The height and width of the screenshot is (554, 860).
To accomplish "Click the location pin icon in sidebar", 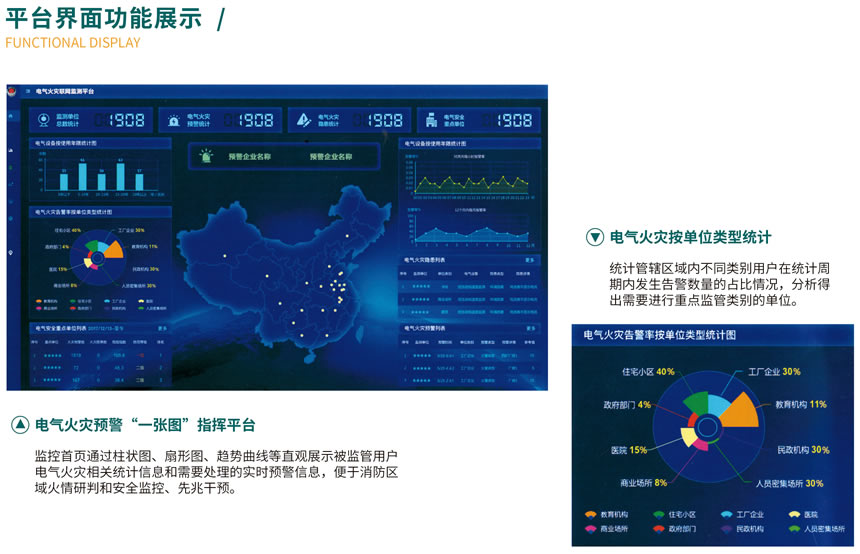I will pos(11,251).
